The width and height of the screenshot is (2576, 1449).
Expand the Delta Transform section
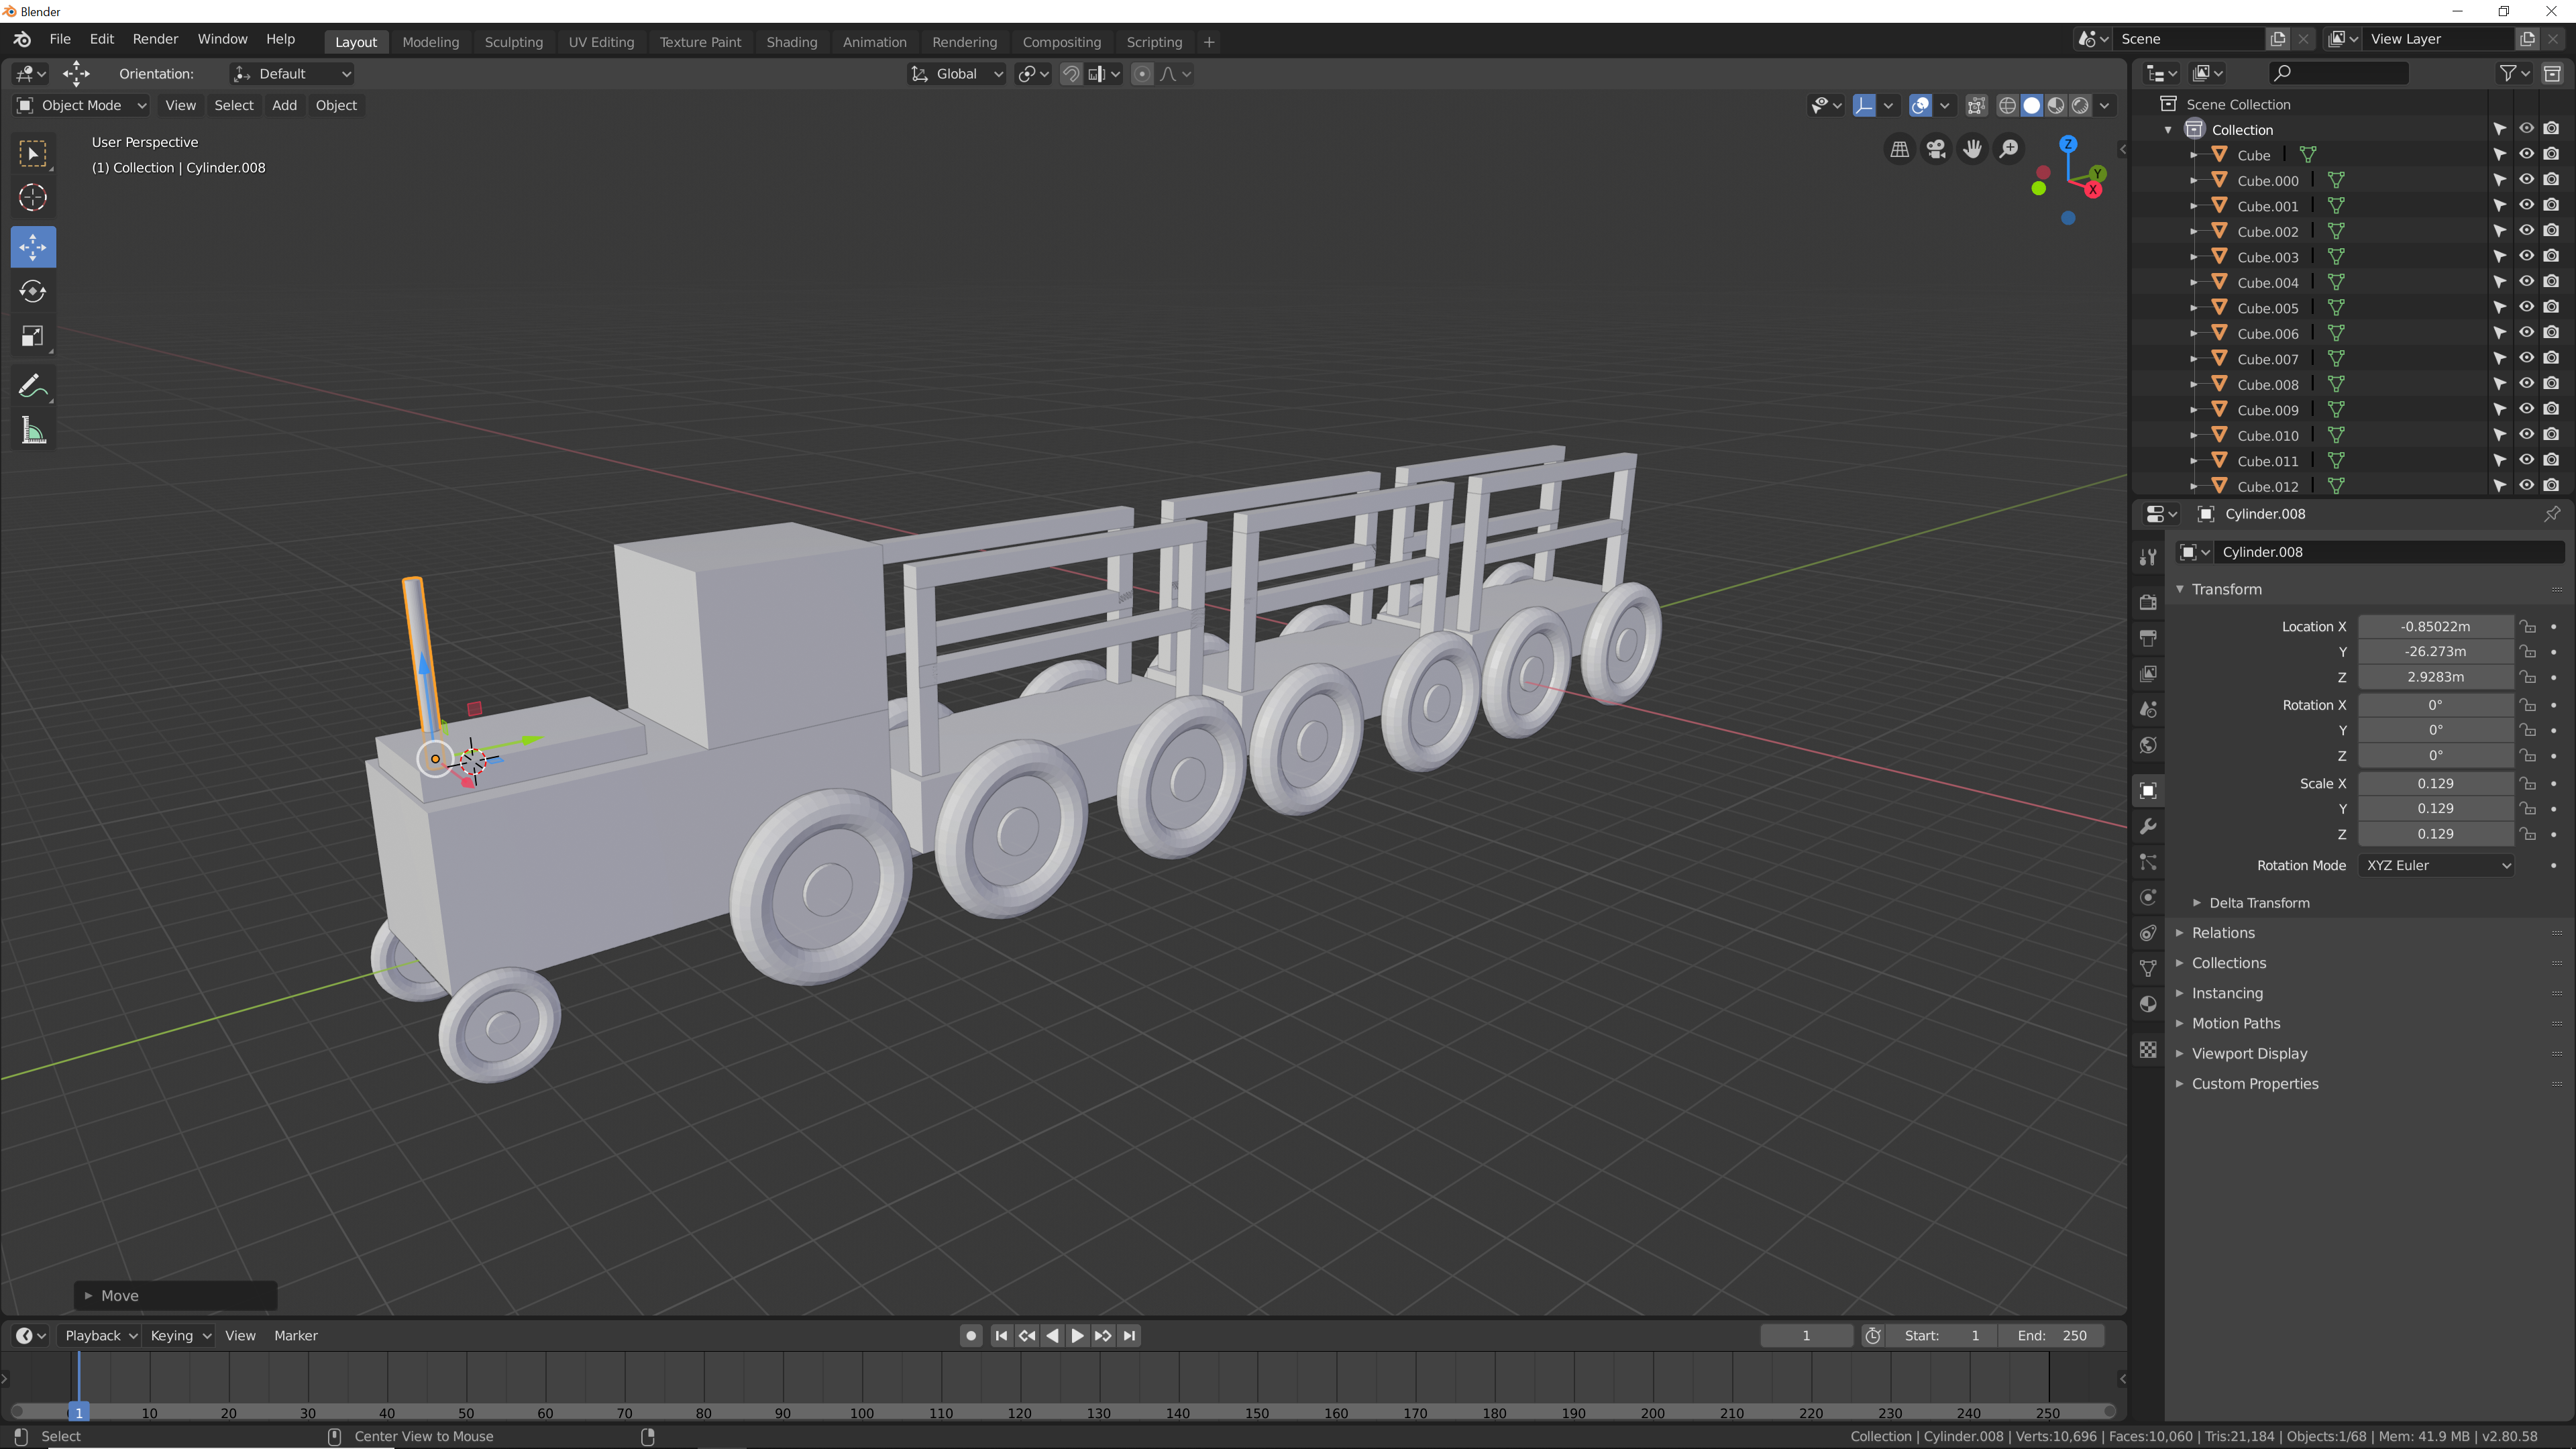[2258, 903]
